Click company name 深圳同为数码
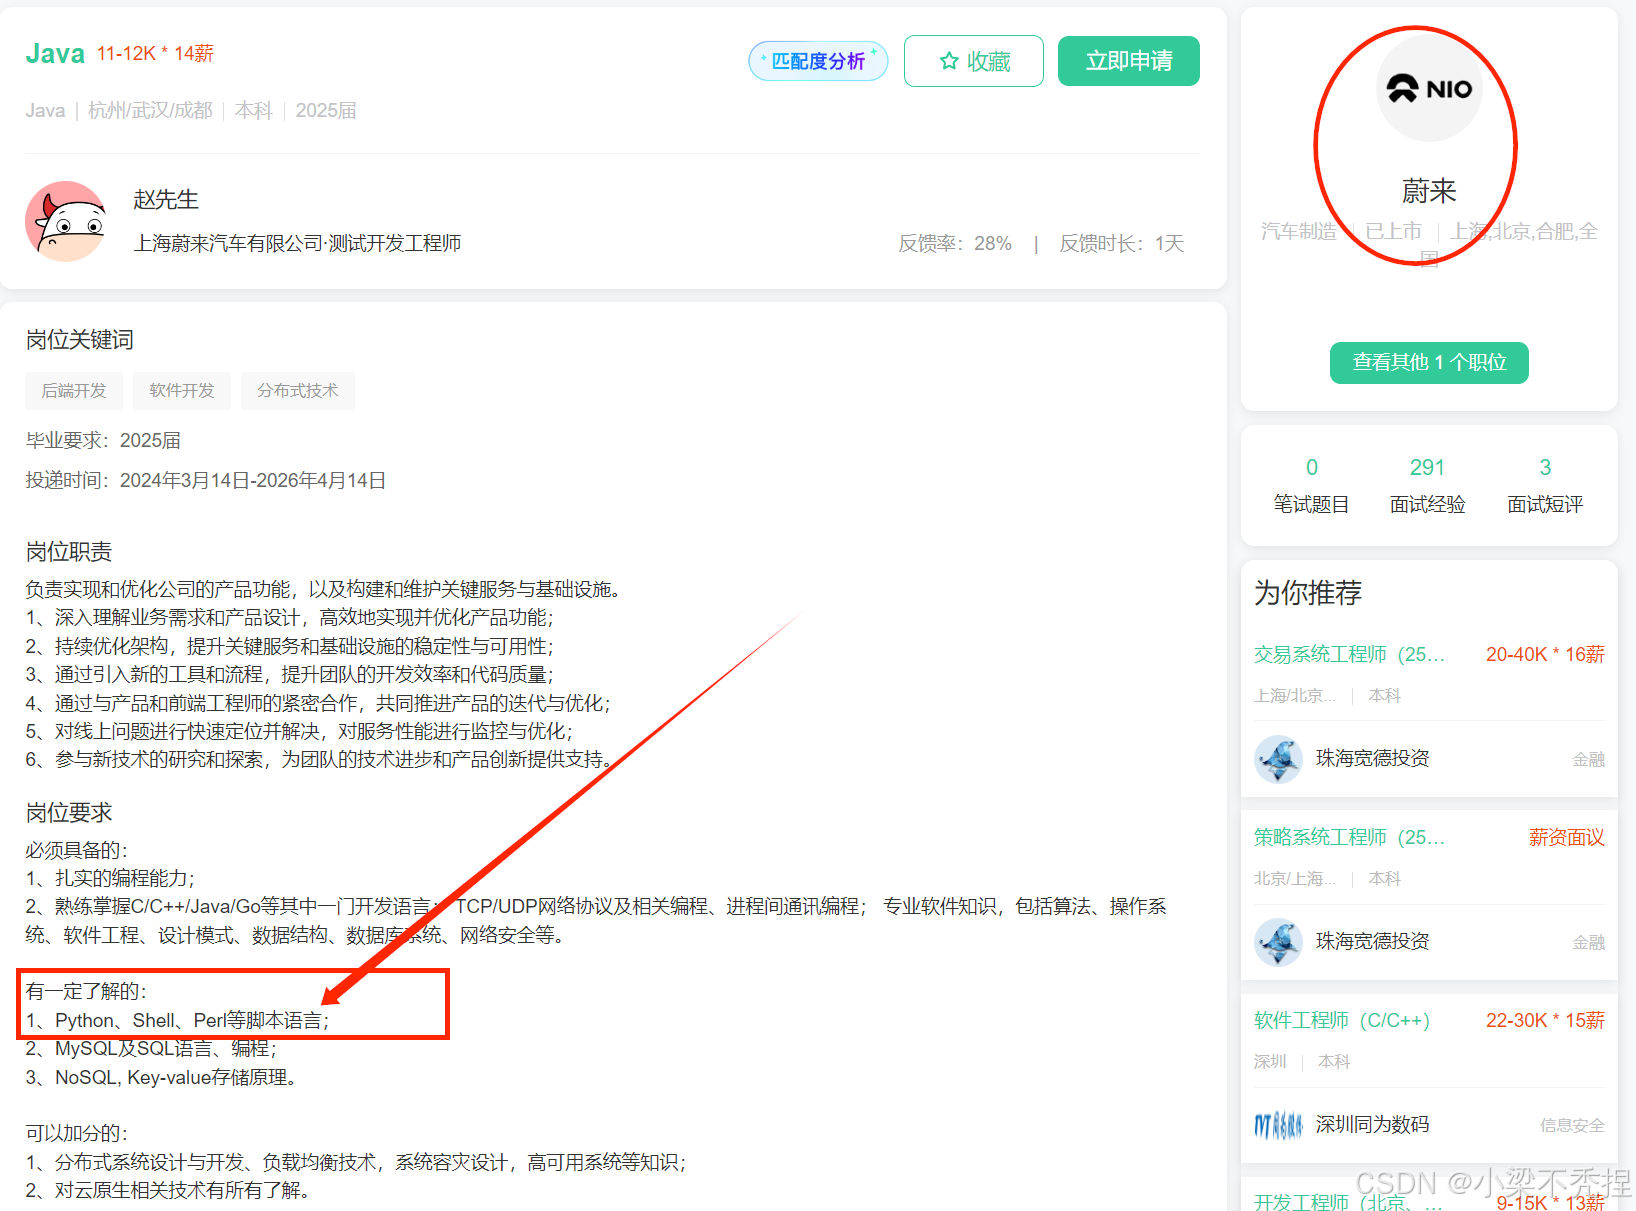The height and width of the screenshot is (1211, 1636). pyautogui.click(x=1373, y=1125)
